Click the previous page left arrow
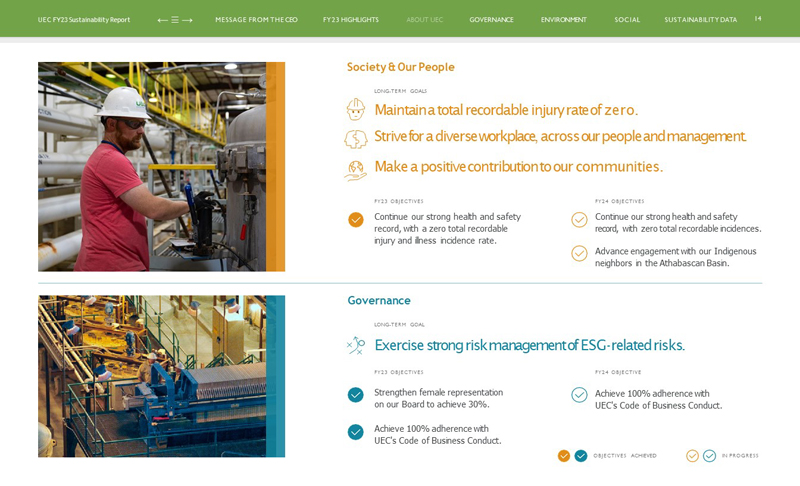Image resolution: width=800 pixels, height=486 pixels. 162,20
